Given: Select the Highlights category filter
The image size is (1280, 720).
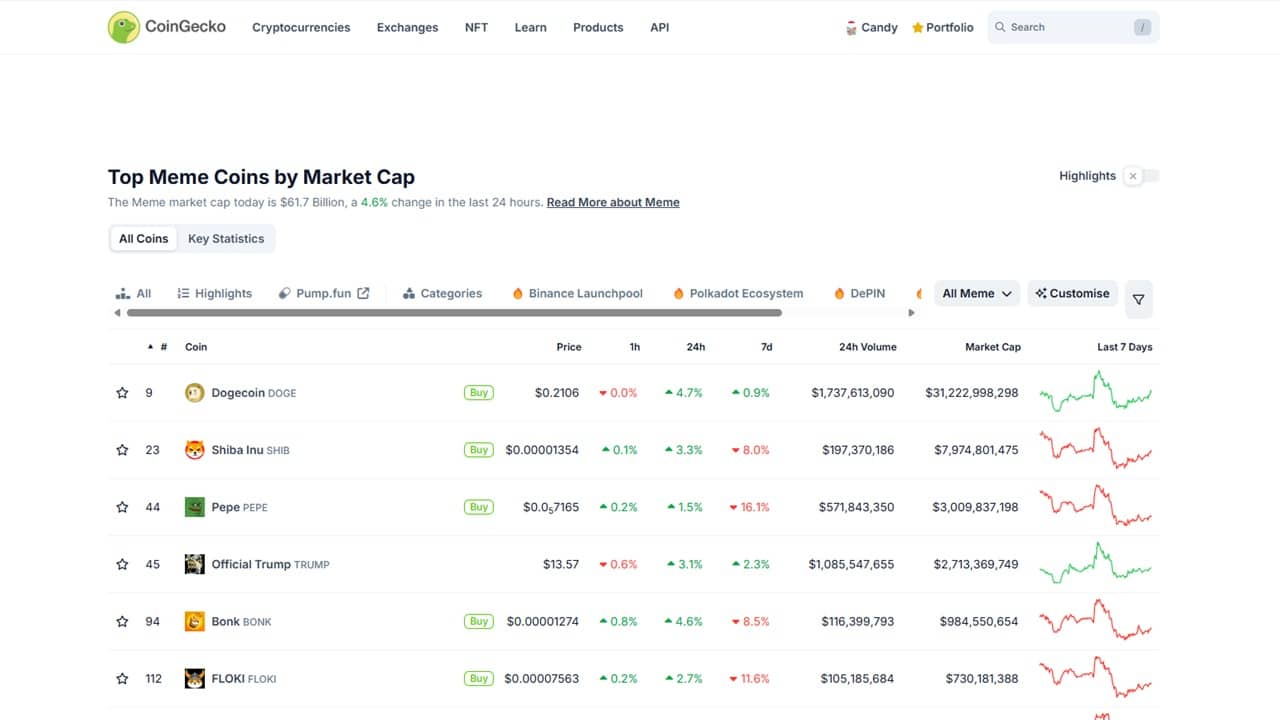Looking at the screenshot, I should 214,293.
